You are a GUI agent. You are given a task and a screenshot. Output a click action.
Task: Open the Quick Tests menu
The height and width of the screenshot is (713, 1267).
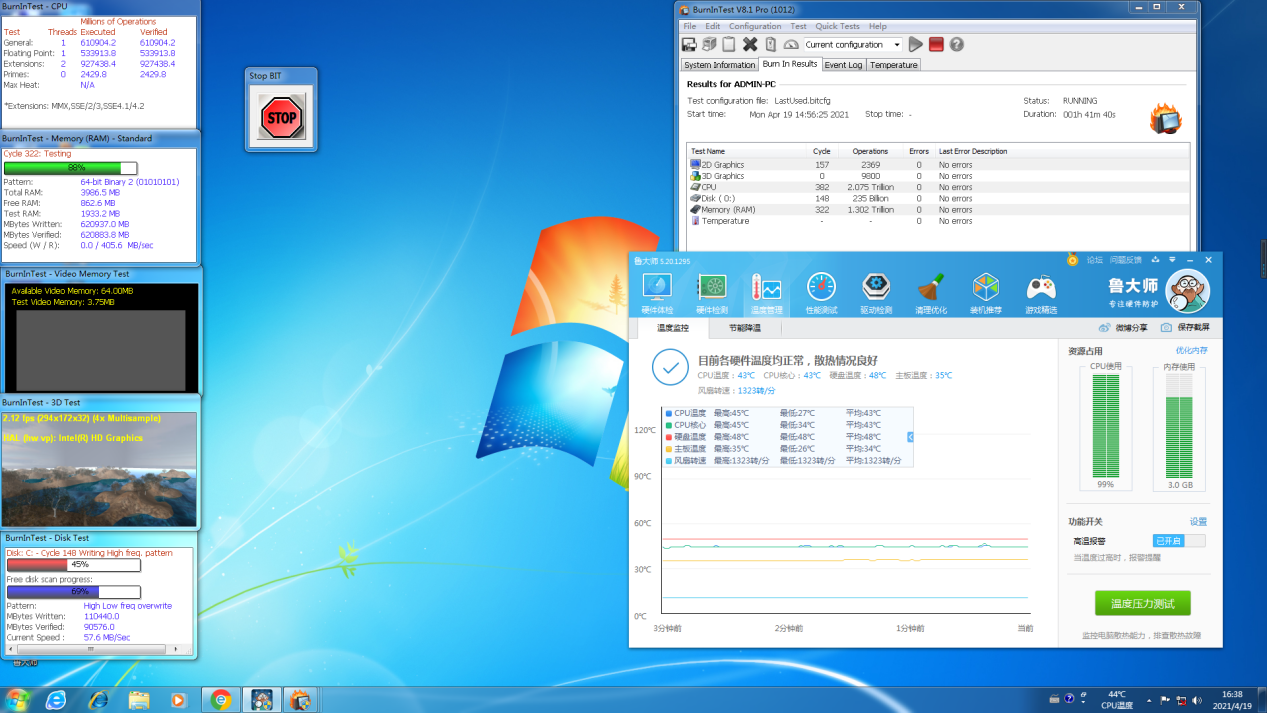click(837, 26)
